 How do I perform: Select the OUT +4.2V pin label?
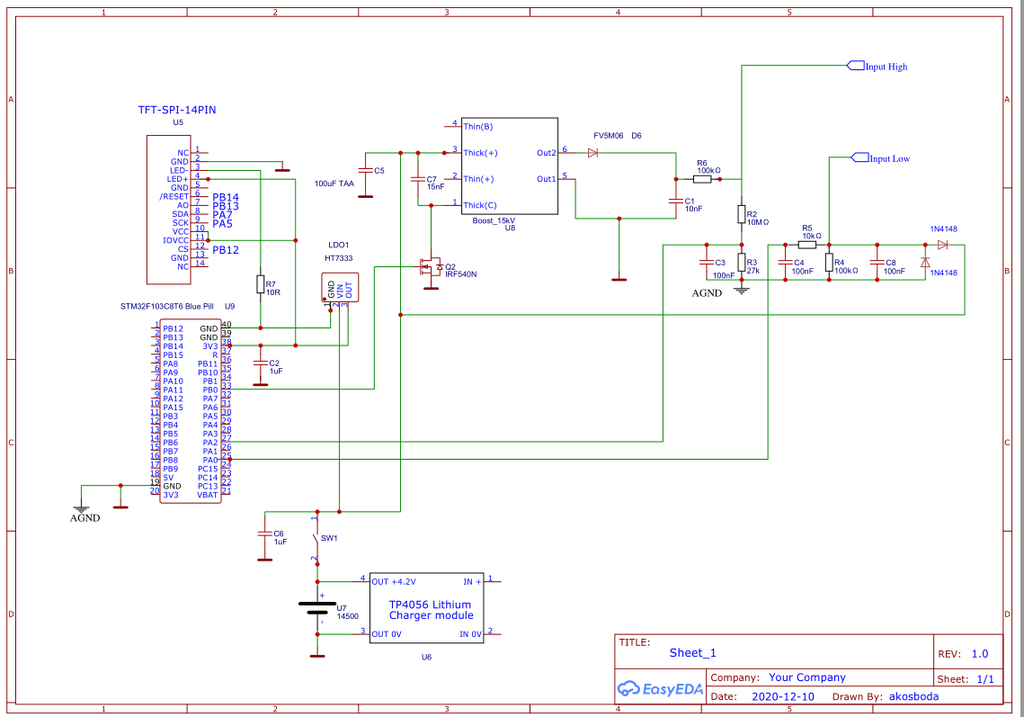[394, 582]
